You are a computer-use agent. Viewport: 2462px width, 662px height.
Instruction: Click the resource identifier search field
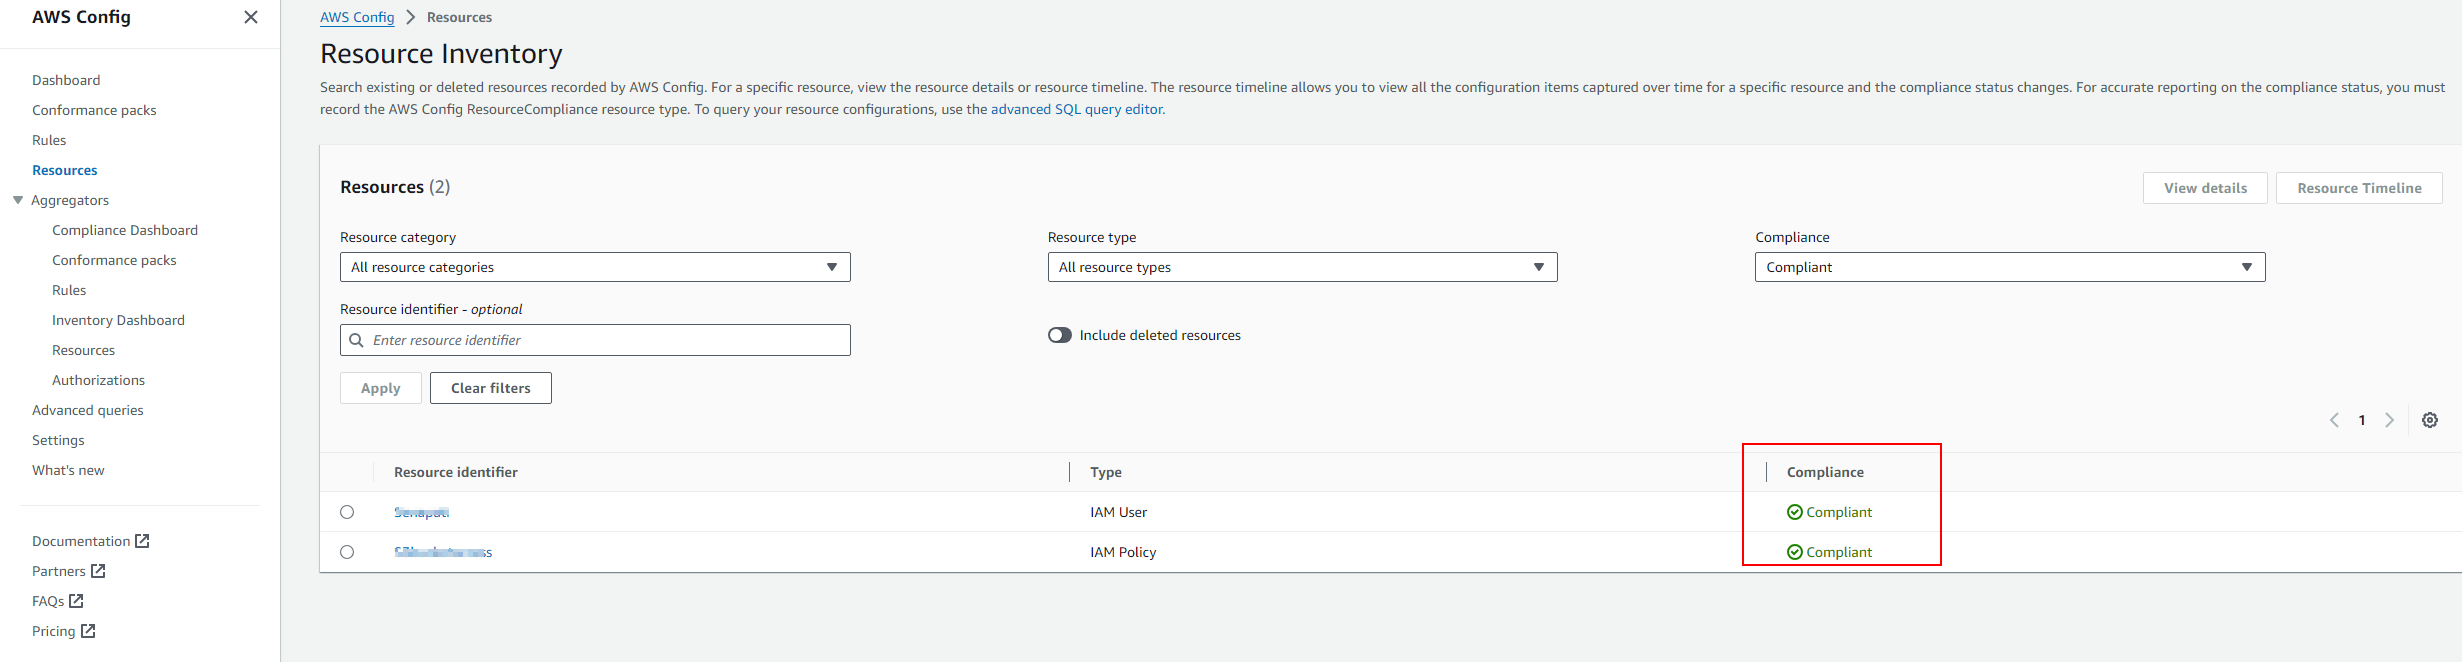pyautogui.click(x=605, y=340)
